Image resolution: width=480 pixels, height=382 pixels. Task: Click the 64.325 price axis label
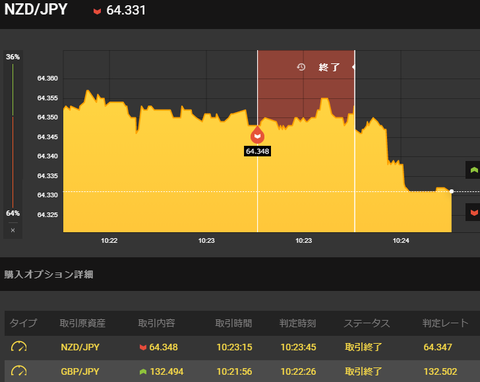(x=47, y=215)
